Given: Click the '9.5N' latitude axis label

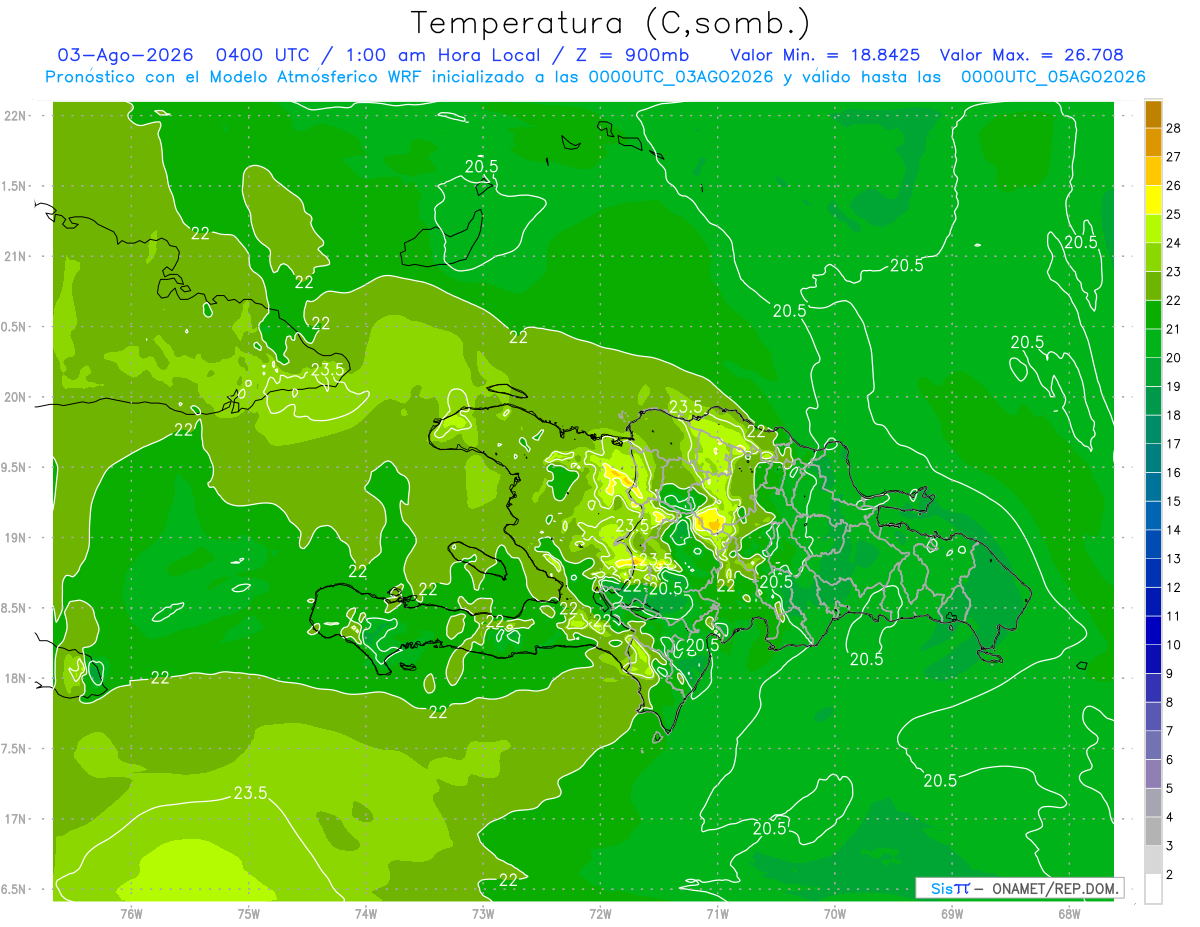Looking at the screenshot, I should point(15,467).
